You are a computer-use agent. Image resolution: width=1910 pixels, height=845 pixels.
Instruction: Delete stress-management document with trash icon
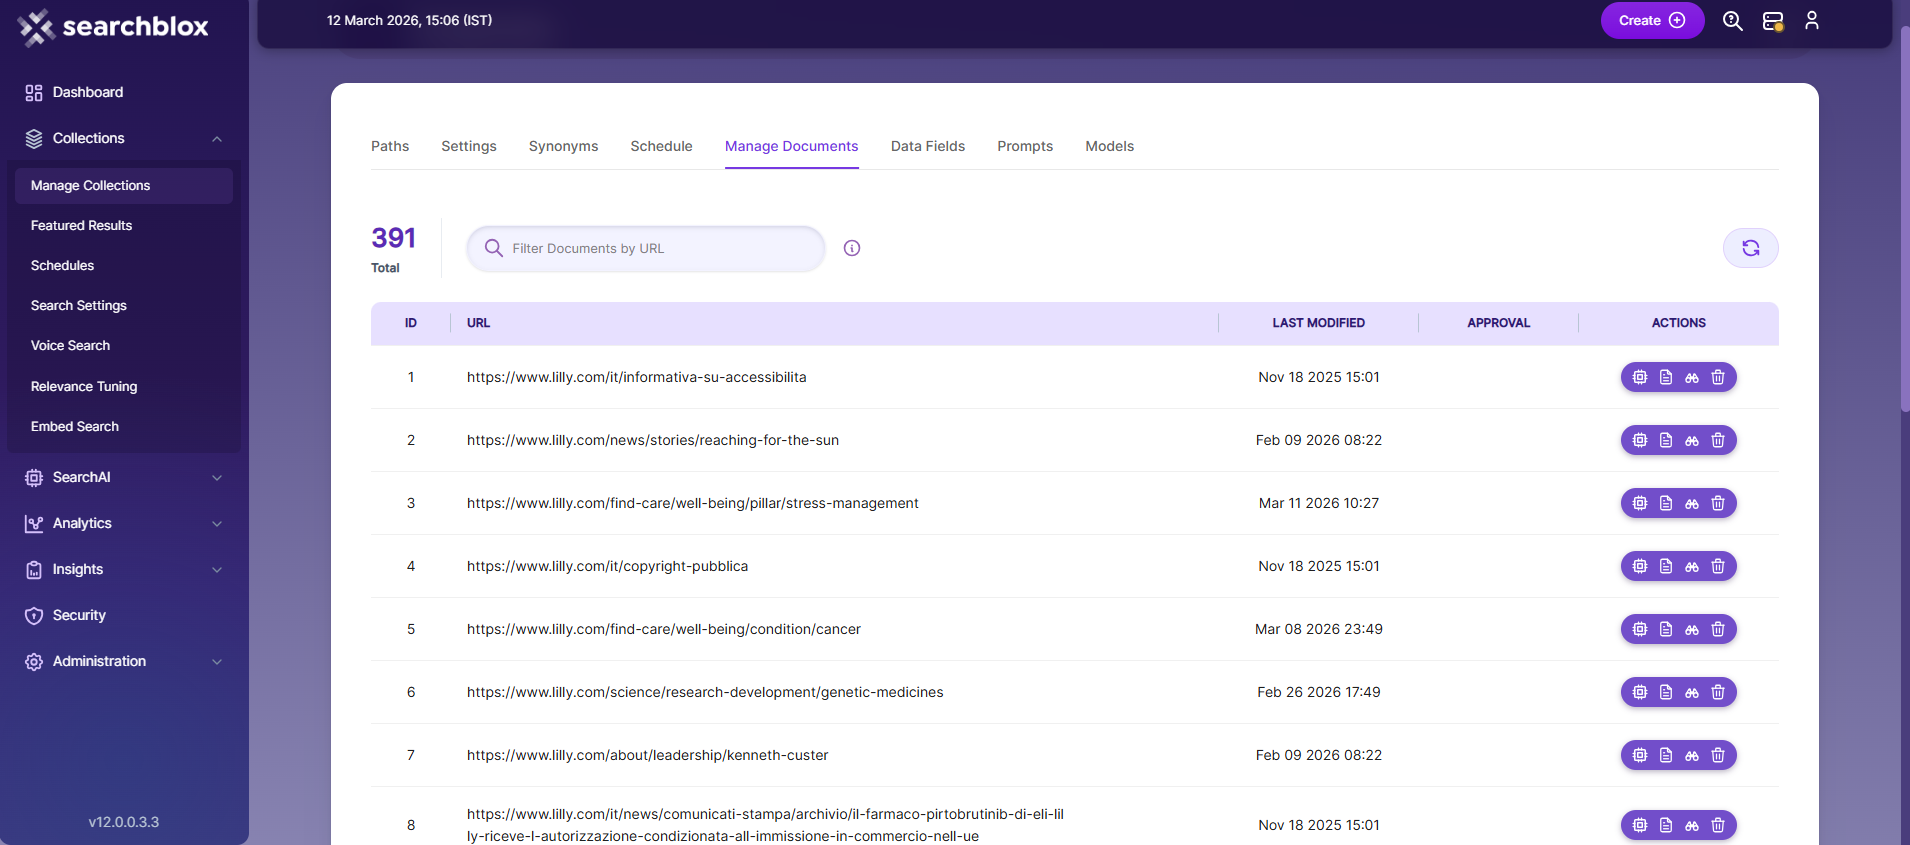click(x=1718, y=503)
